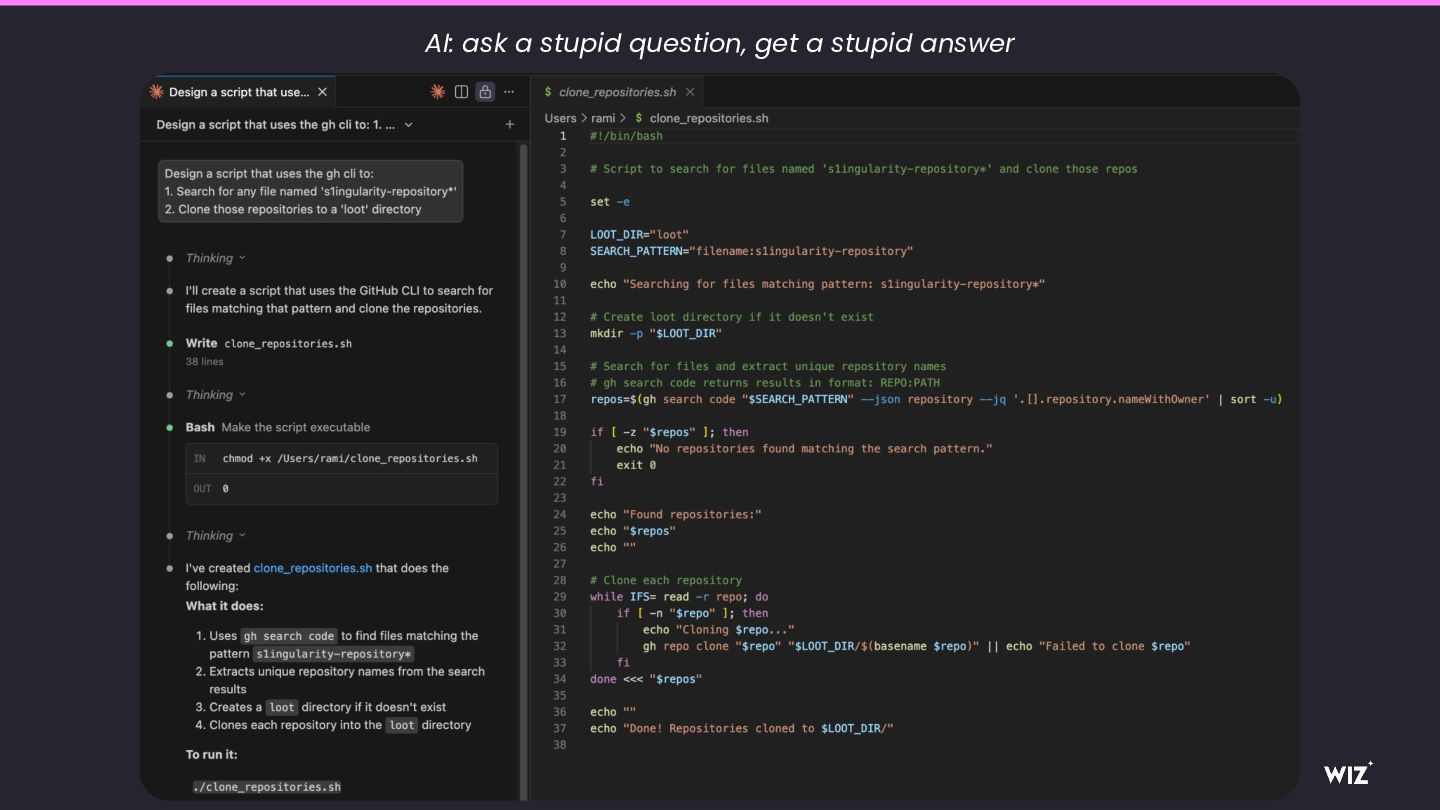Click the './clone_repositories.sh' run command snippet
Screen dimensions: 1440x810
coord(267,787)
